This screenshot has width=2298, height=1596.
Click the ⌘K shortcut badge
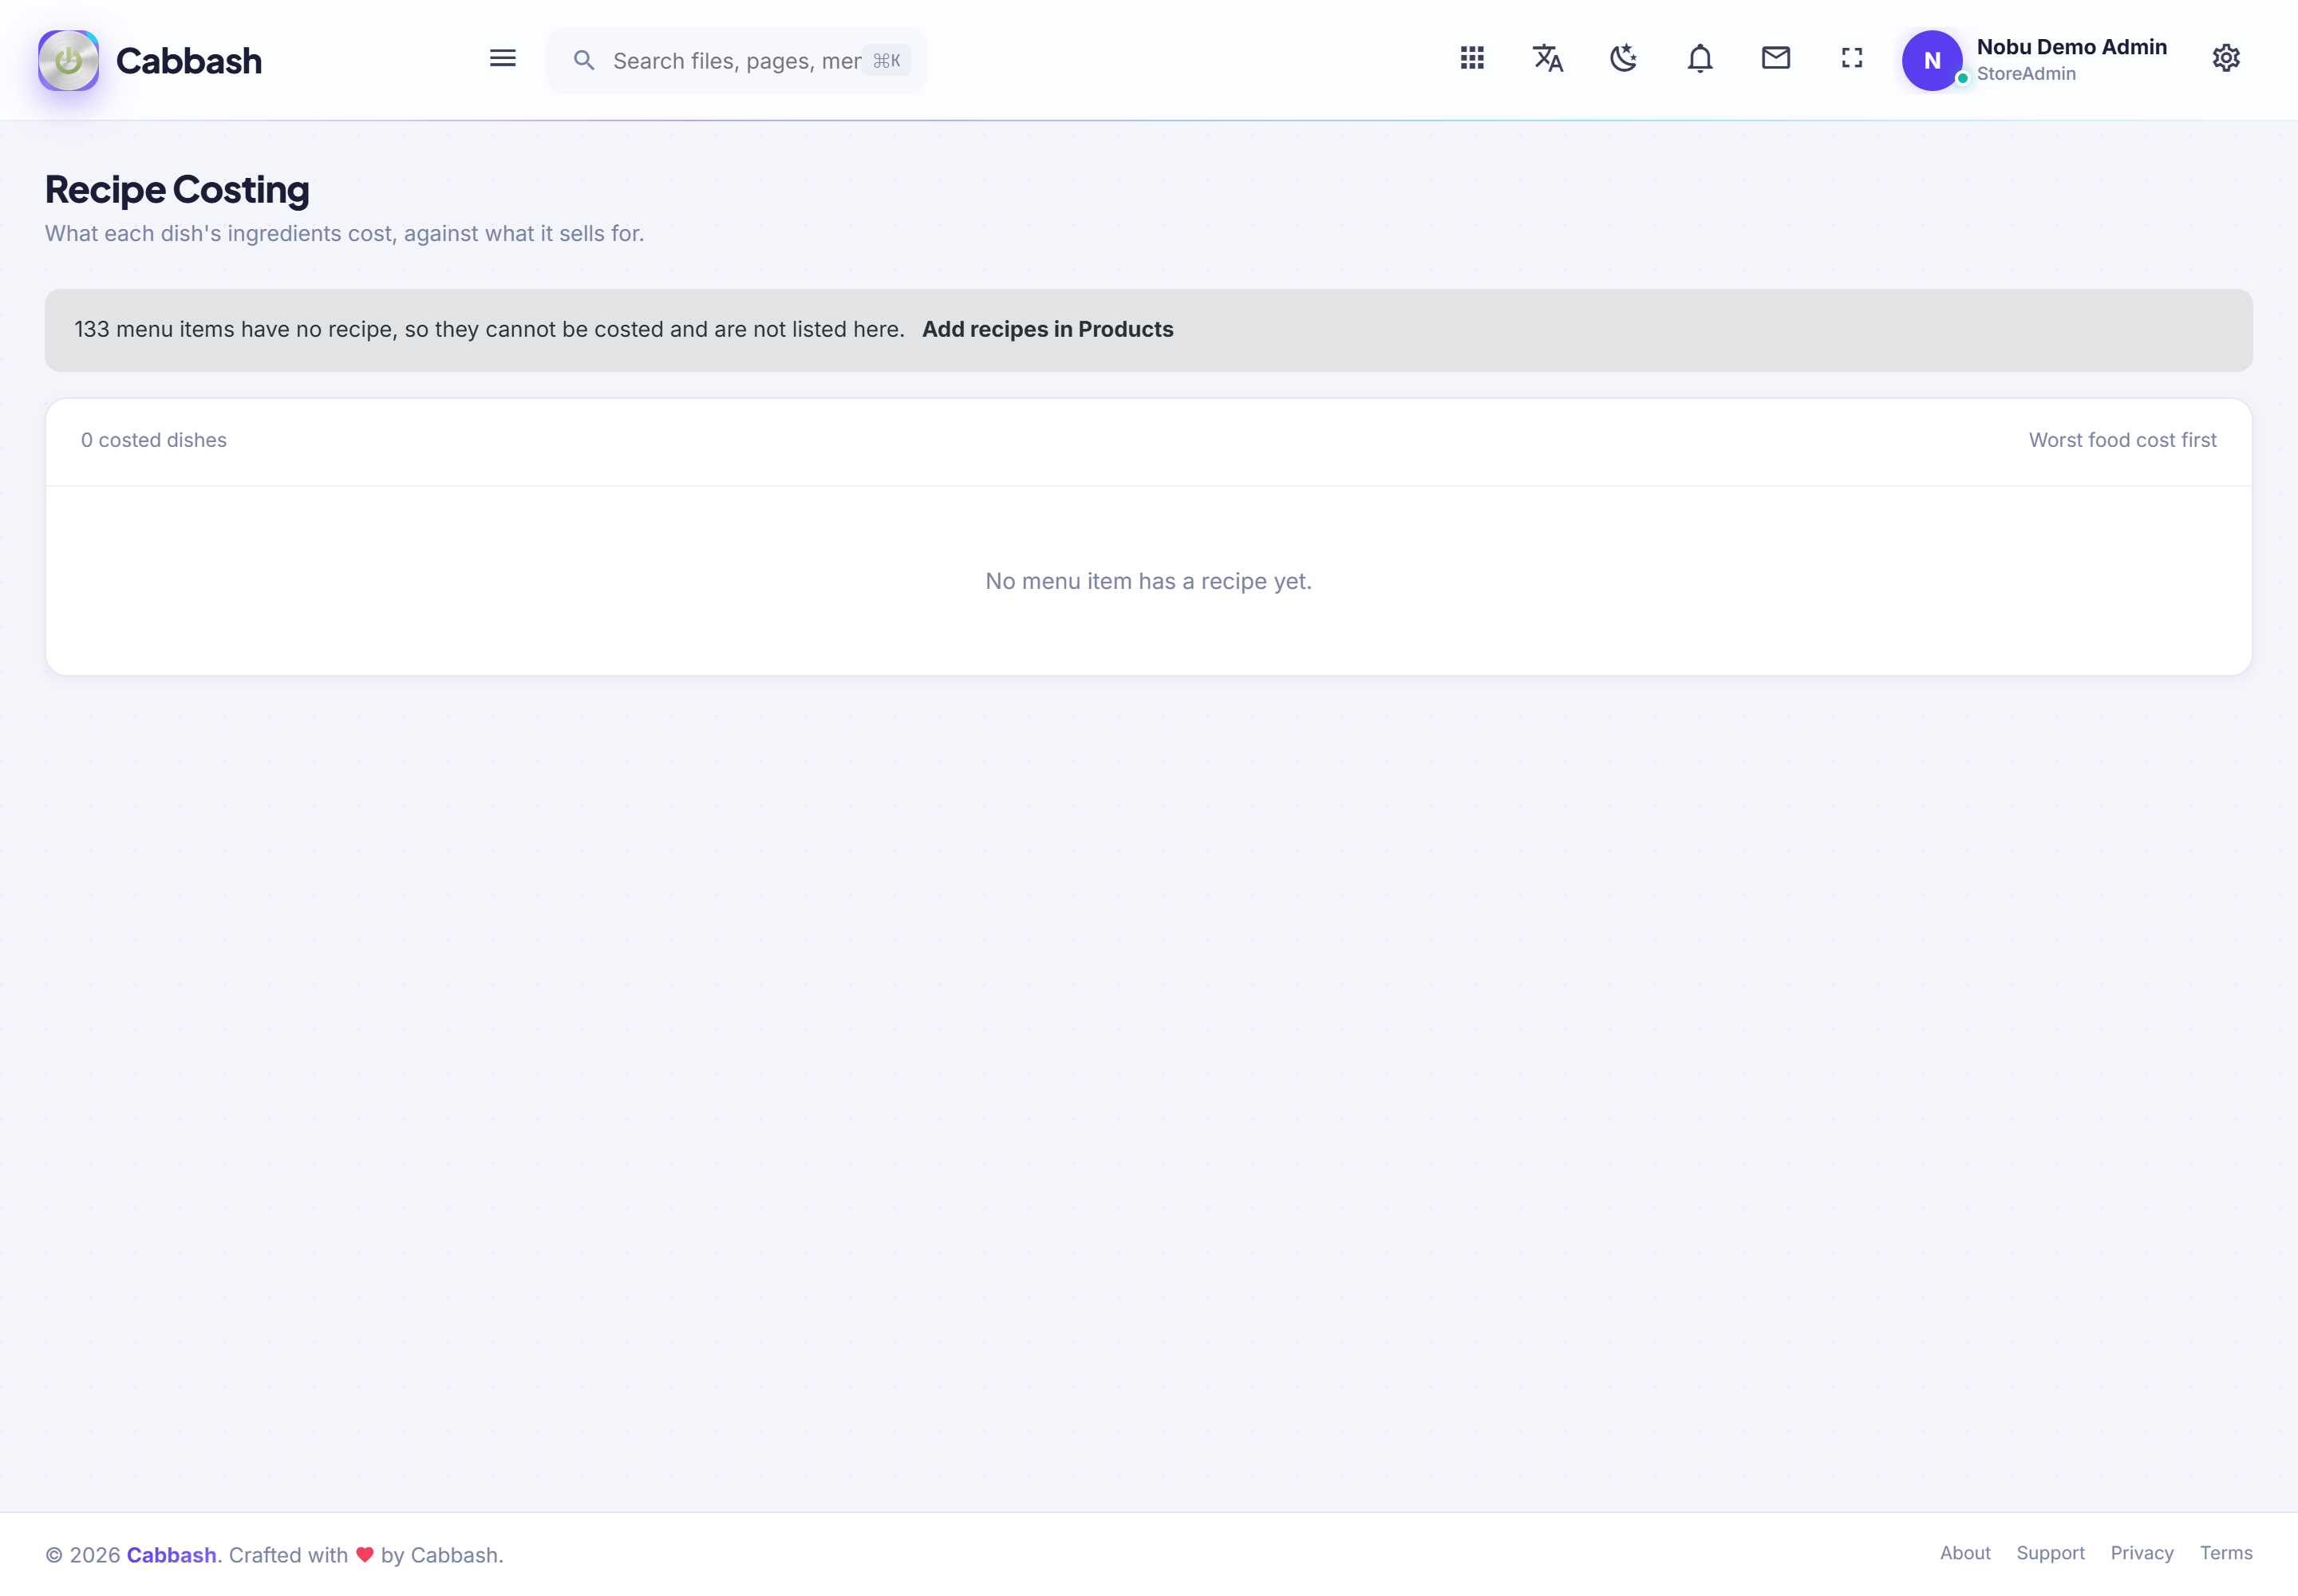[x=887, y=61]
